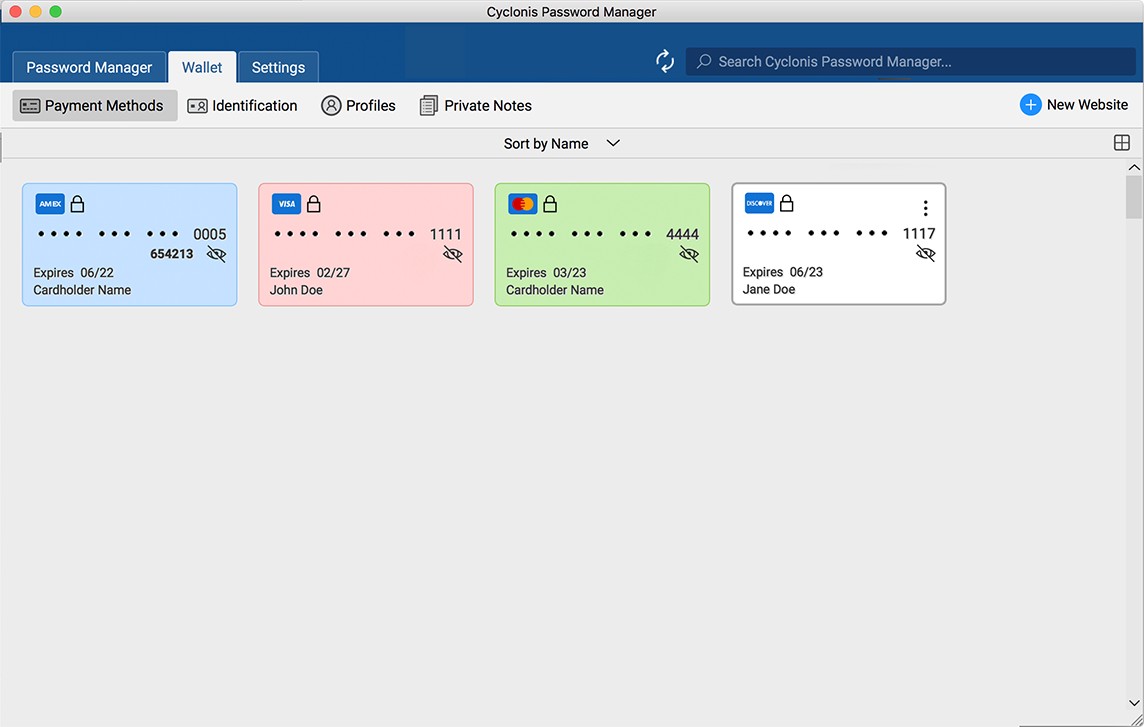Click the grid view layout icon
Viewport: 1144px width, 727px height.
pos(1121,143)
